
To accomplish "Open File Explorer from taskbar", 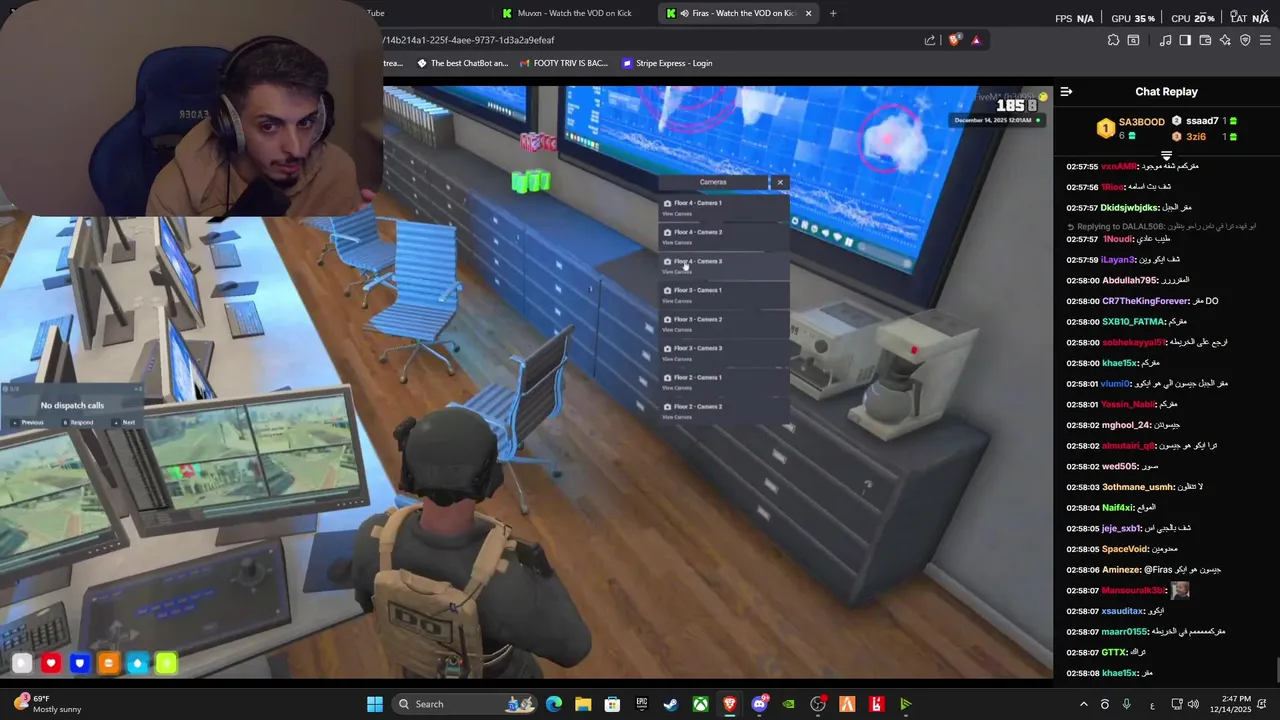I will tap(583, 704).
